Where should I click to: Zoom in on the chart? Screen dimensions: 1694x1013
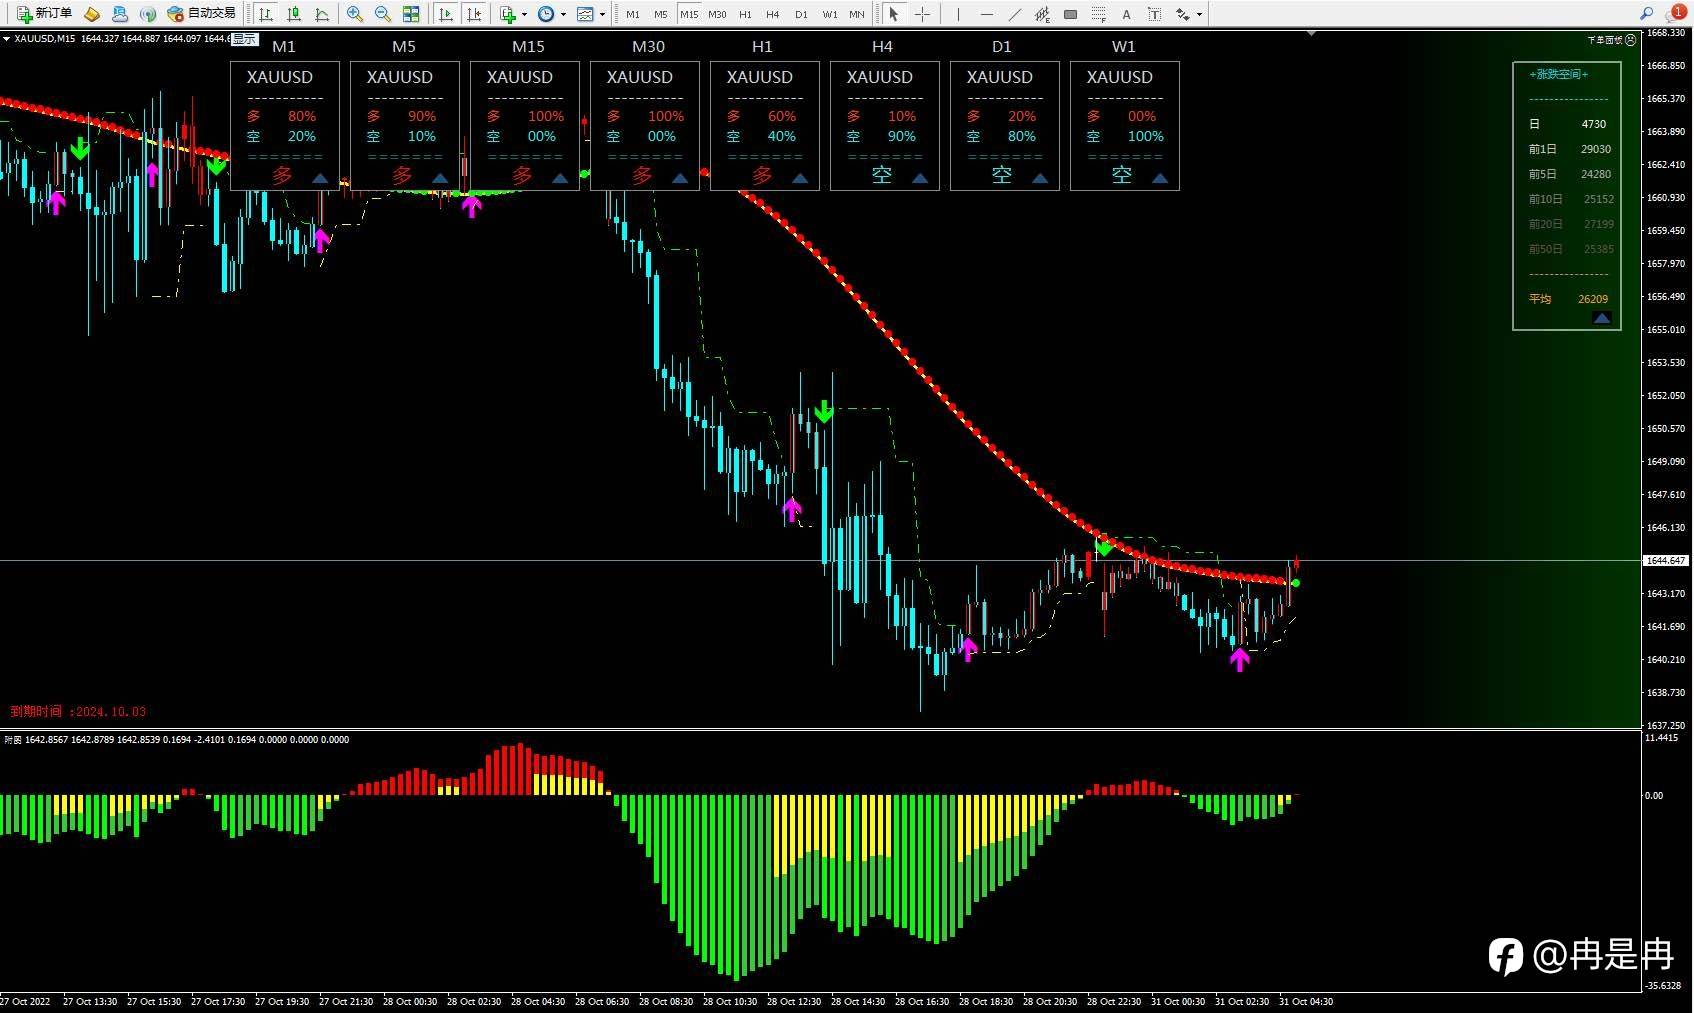[355, 14]
